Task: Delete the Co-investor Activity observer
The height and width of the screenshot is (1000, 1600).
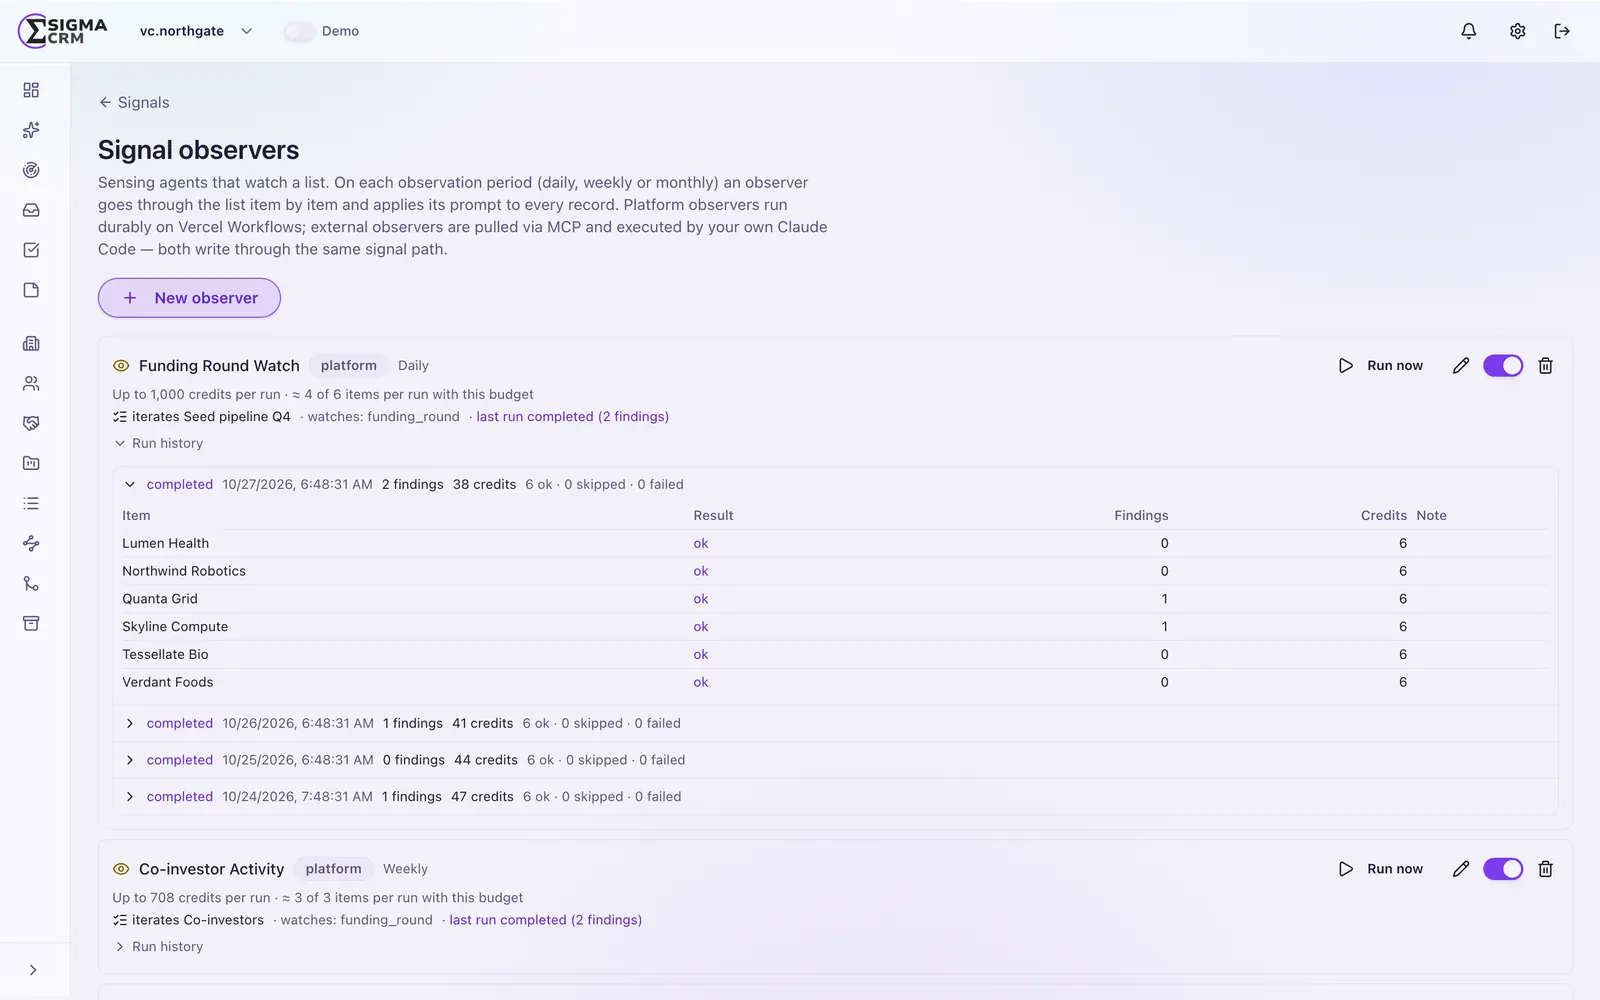Action: (x=1545, y=869)
